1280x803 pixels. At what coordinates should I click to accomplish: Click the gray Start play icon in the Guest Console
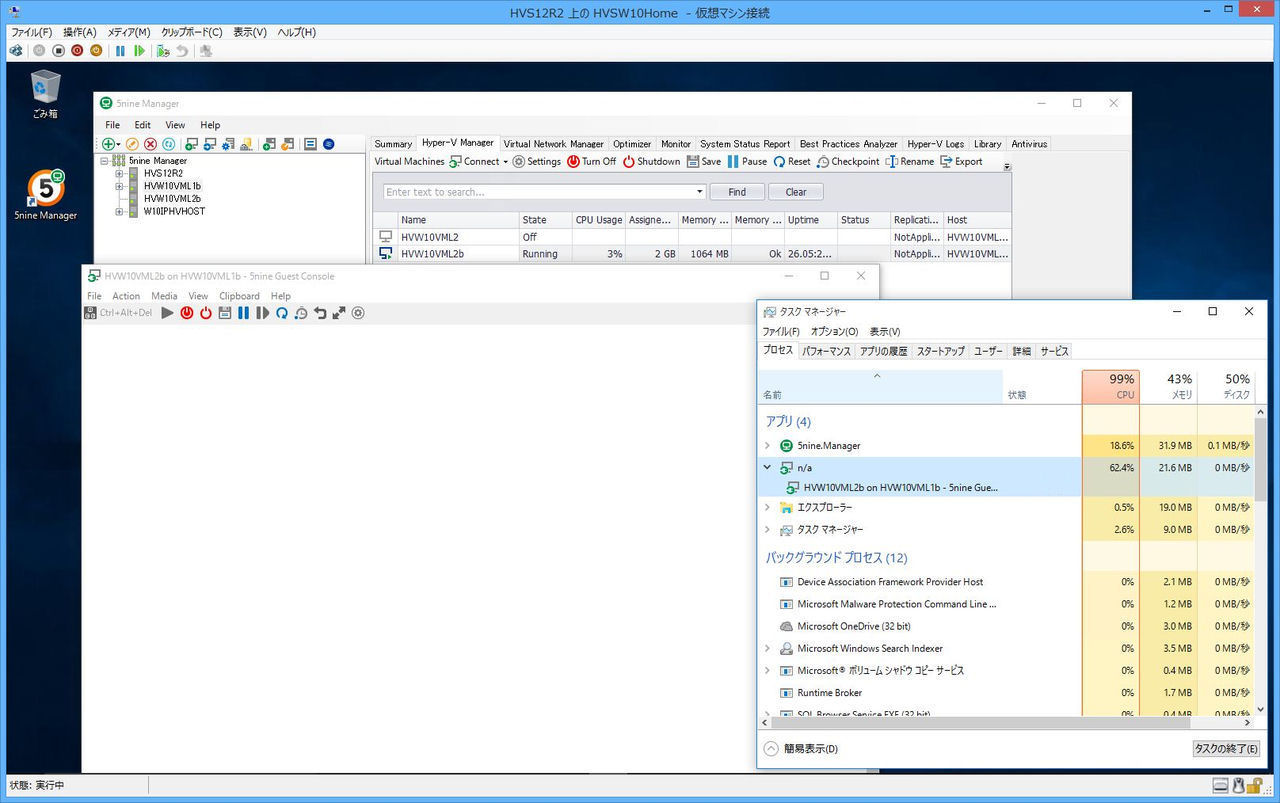(x=168, y=313)
